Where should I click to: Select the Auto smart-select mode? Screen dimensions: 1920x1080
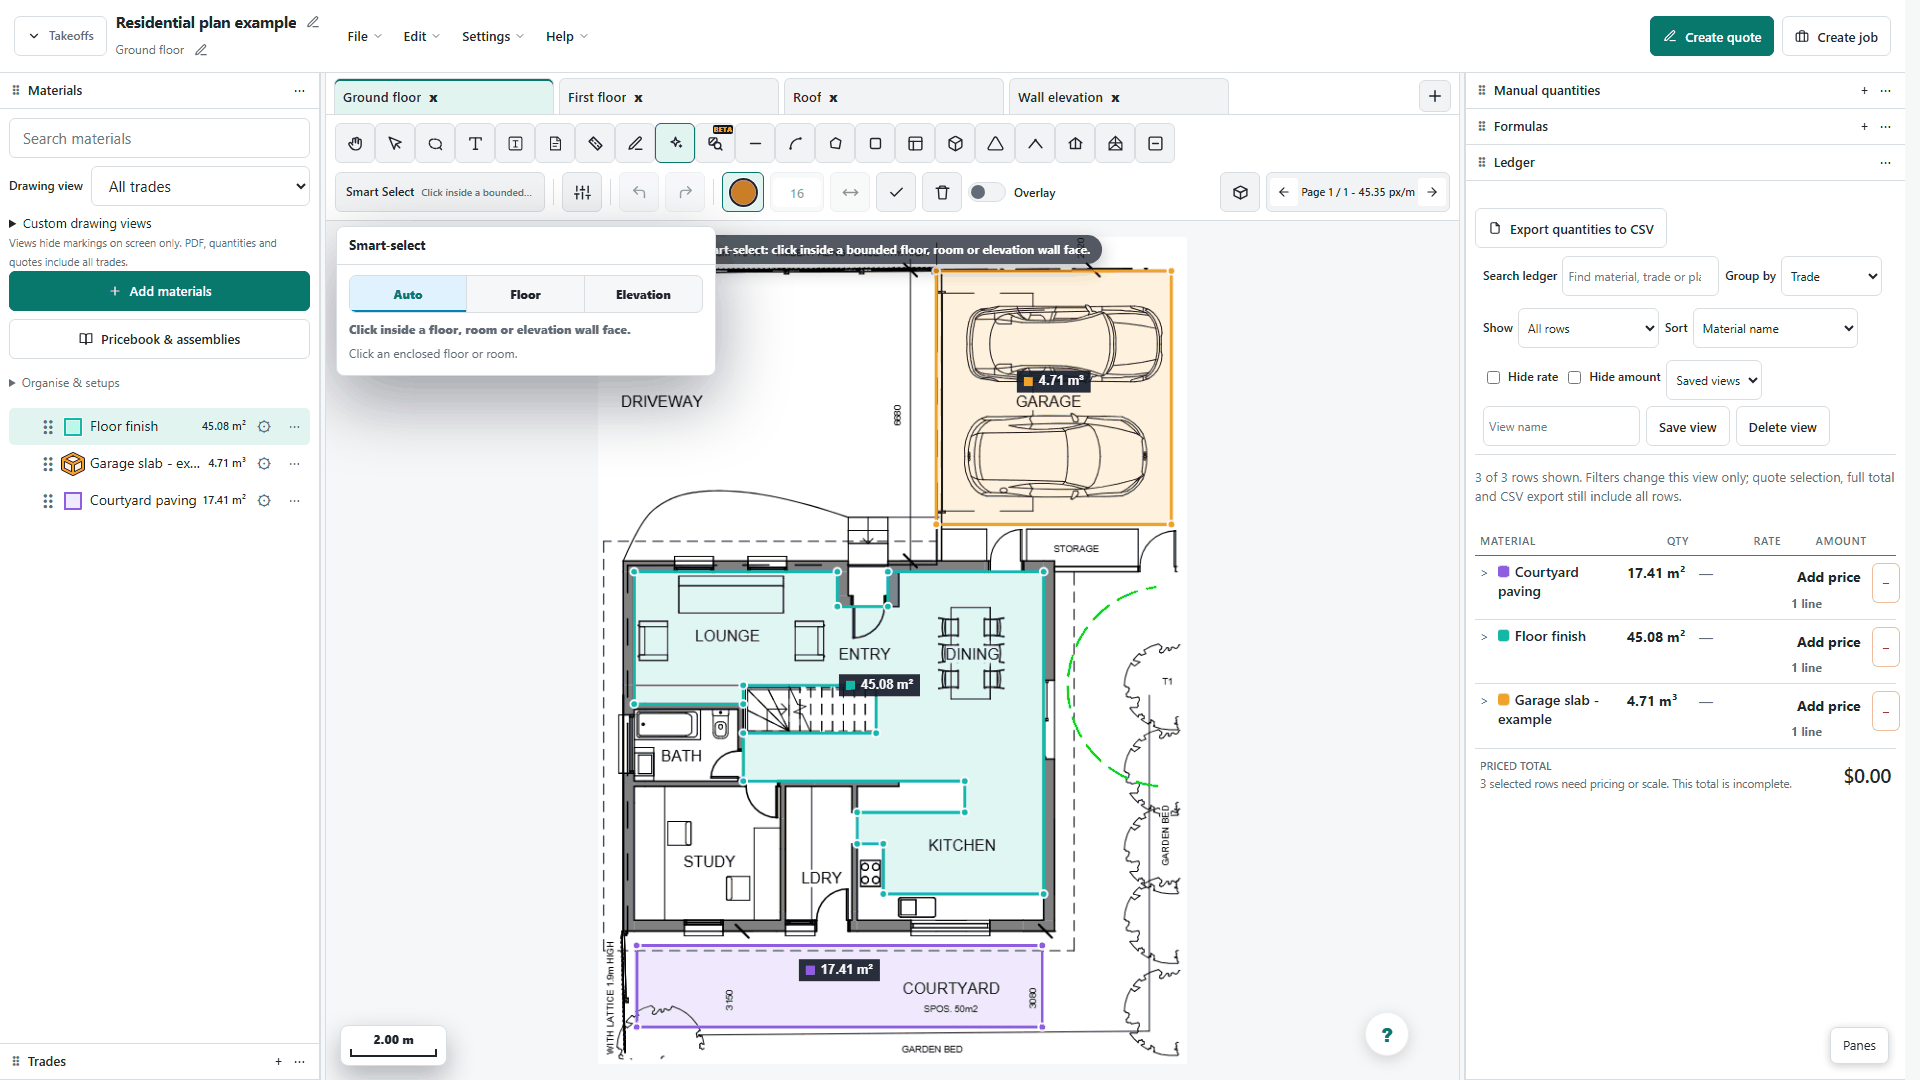[x=408, y=295]
